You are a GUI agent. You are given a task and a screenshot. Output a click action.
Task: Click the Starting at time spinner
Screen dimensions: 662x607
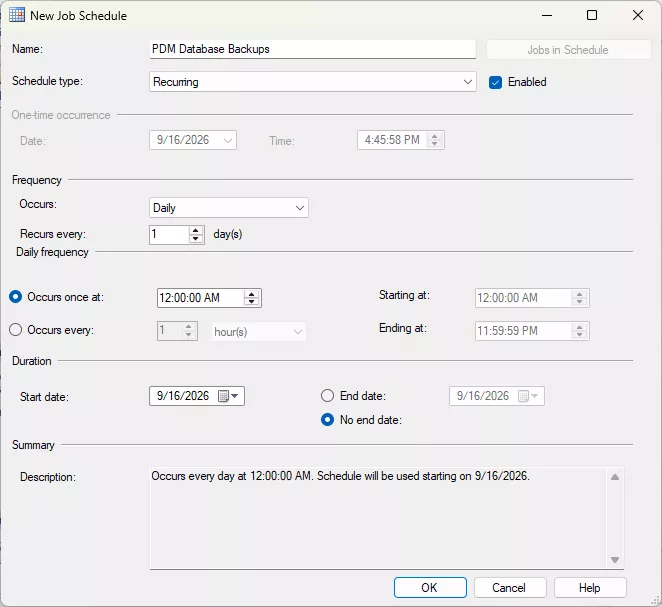click(x=580, y=298)
